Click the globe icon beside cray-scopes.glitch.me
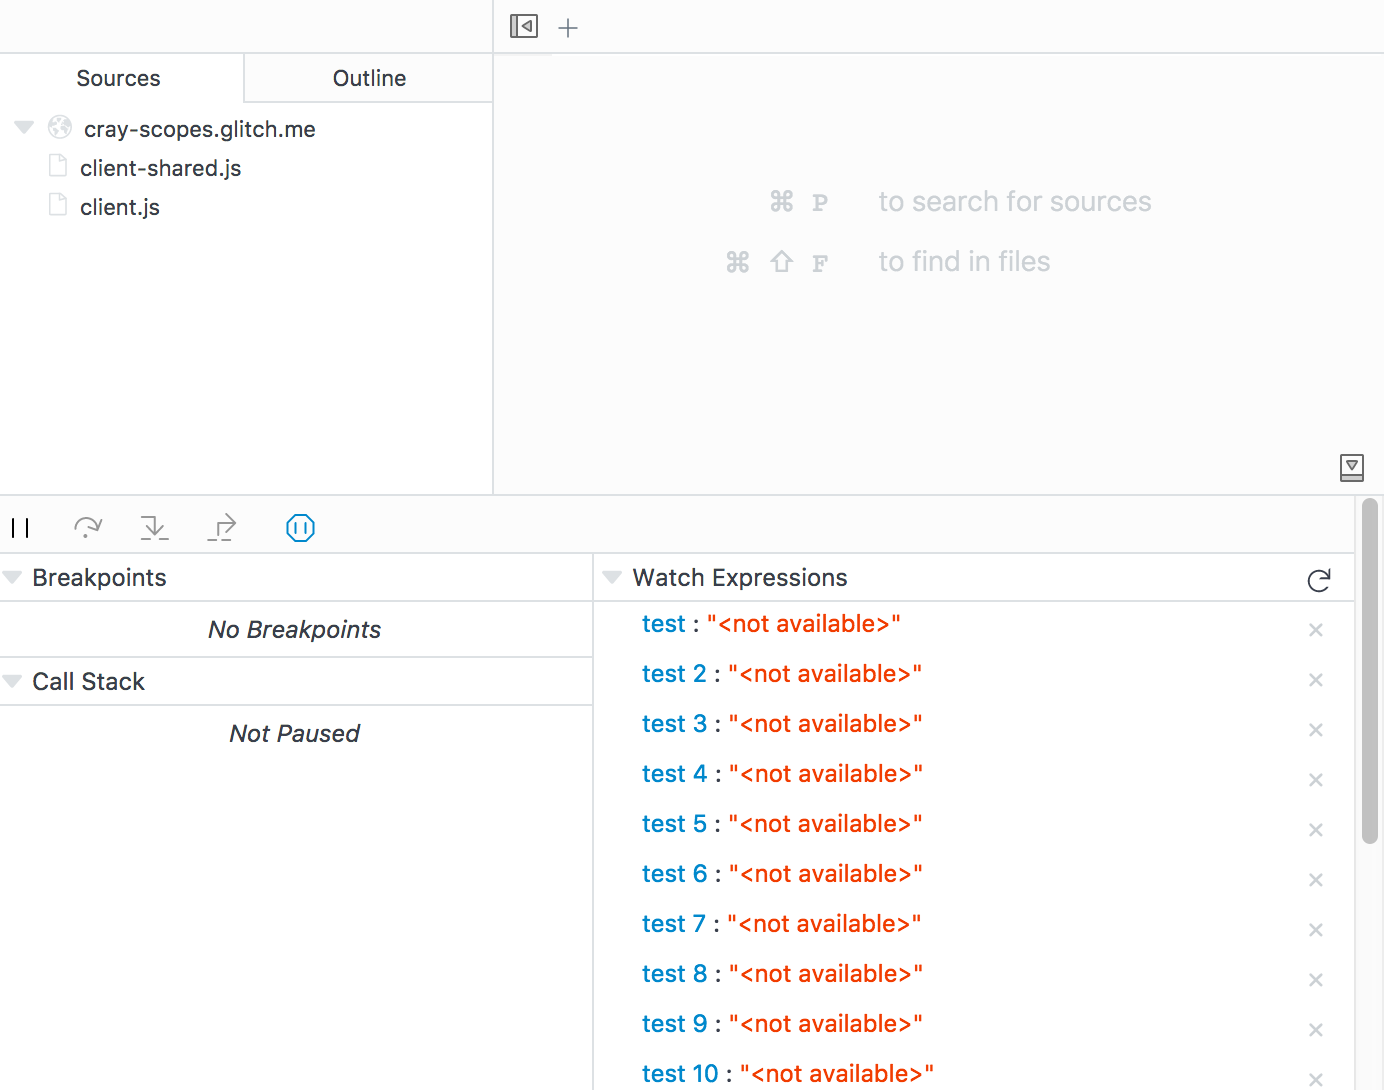 tap(60, 127)
